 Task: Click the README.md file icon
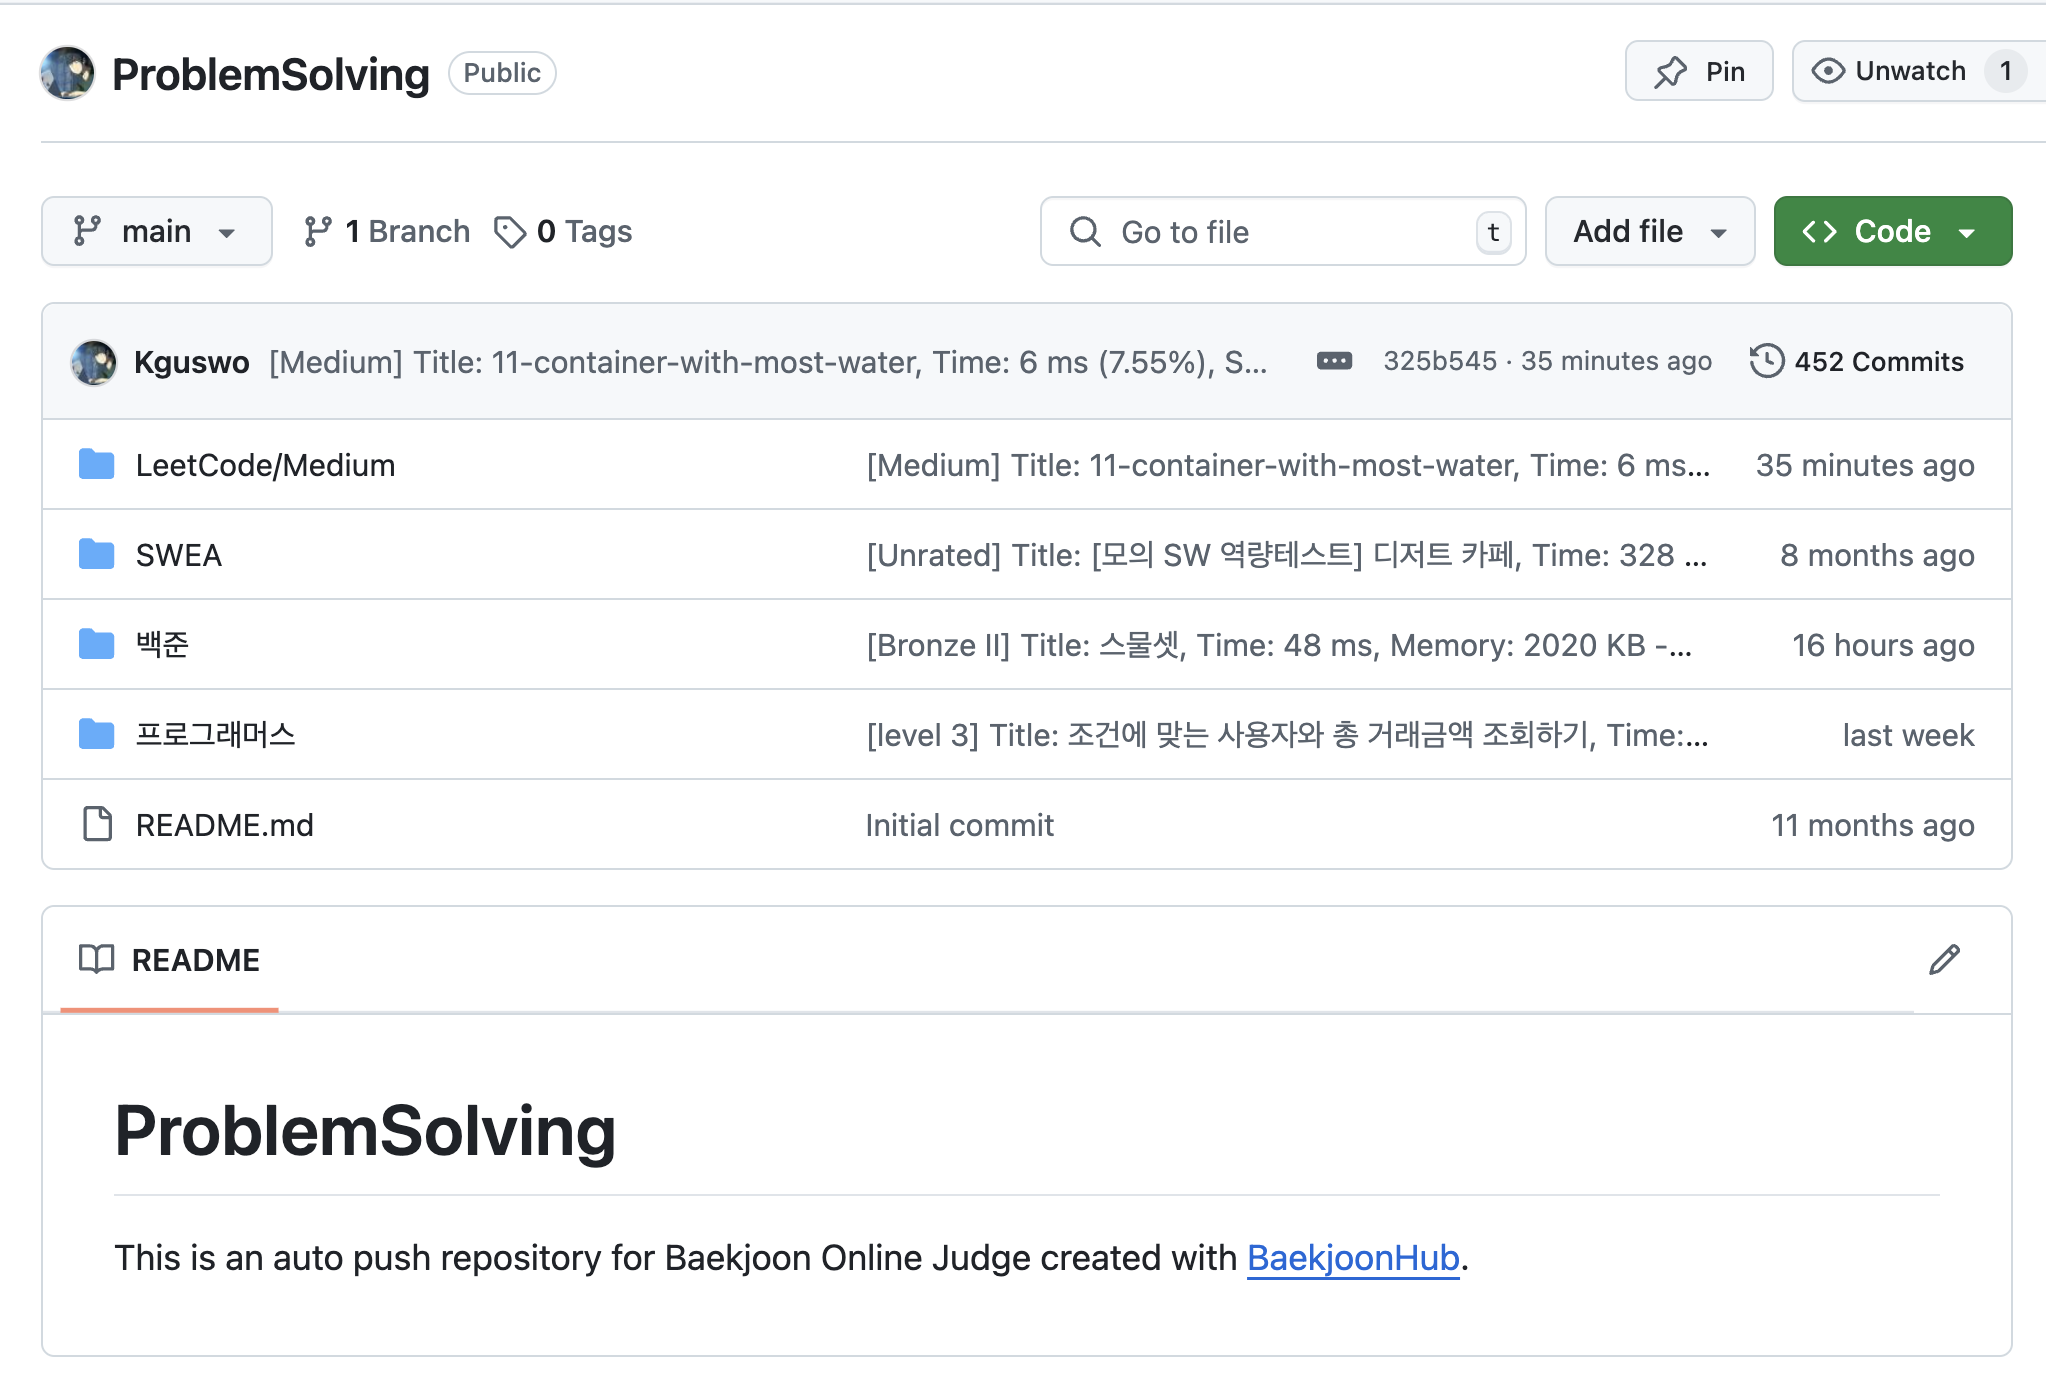pos(97,824)
